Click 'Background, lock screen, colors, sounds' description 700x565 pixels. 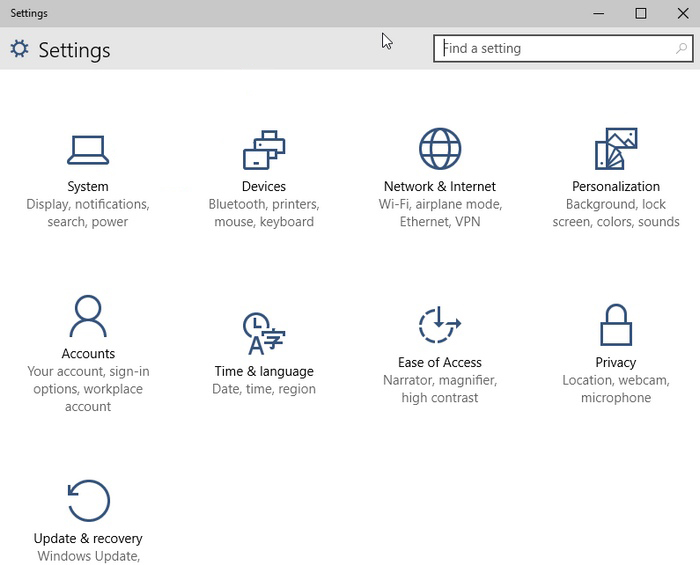coord(616,213)
